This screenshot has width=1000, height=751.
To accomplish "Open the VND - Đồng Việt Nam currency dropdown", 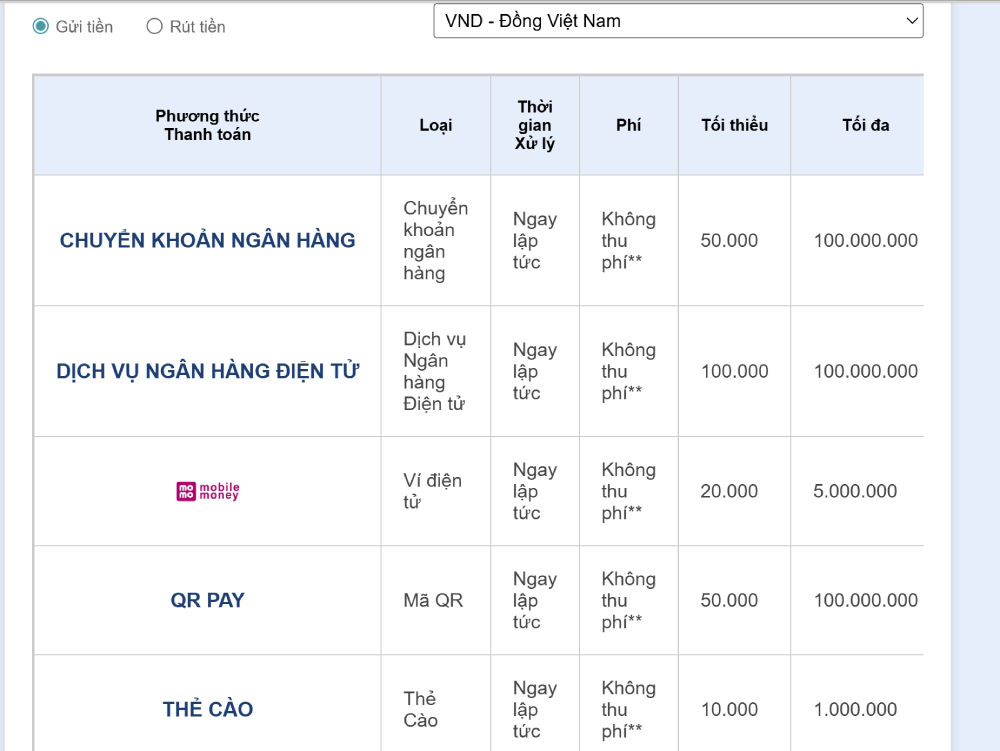I will pos(677,21).
